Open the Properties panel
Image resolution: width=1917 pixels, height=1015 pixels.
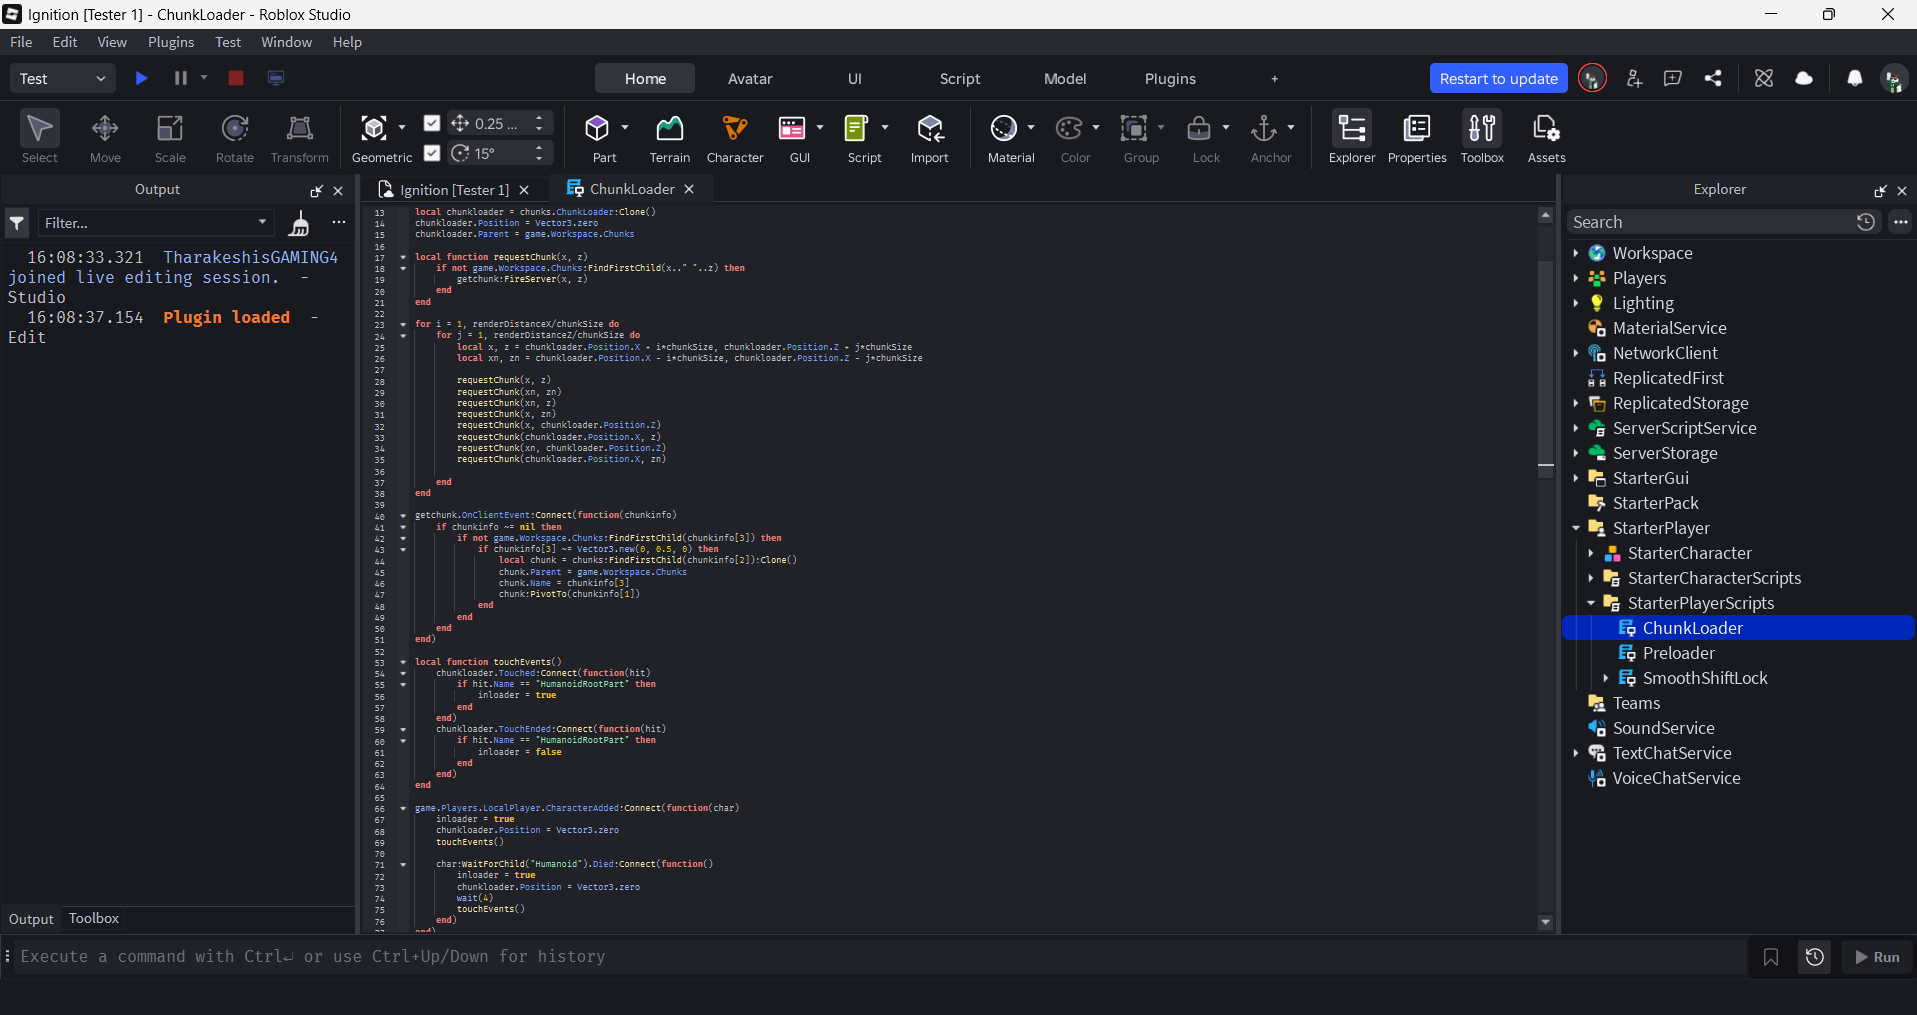tap(1417, 137)
